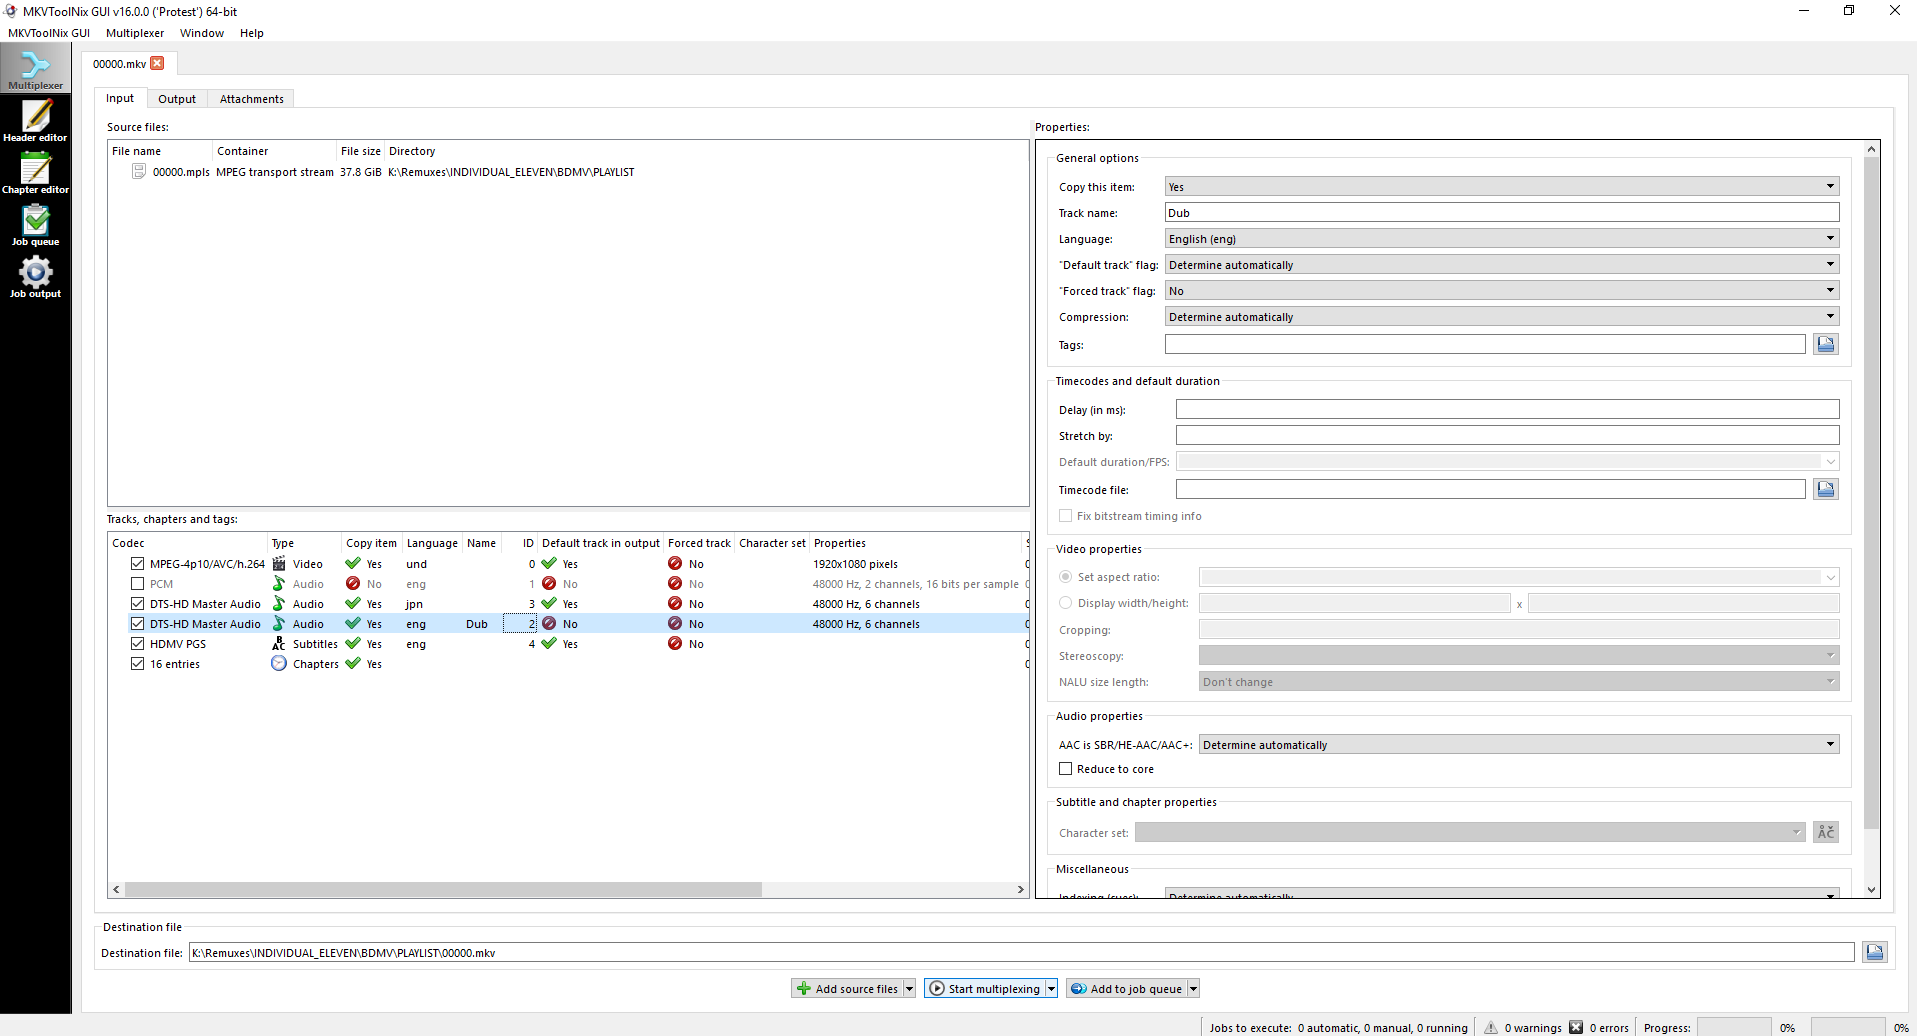This screenshot has width=1917, height=1036.
Task: Toggle Fix bitstream timing info checkbox
Action: point(1066,516)
